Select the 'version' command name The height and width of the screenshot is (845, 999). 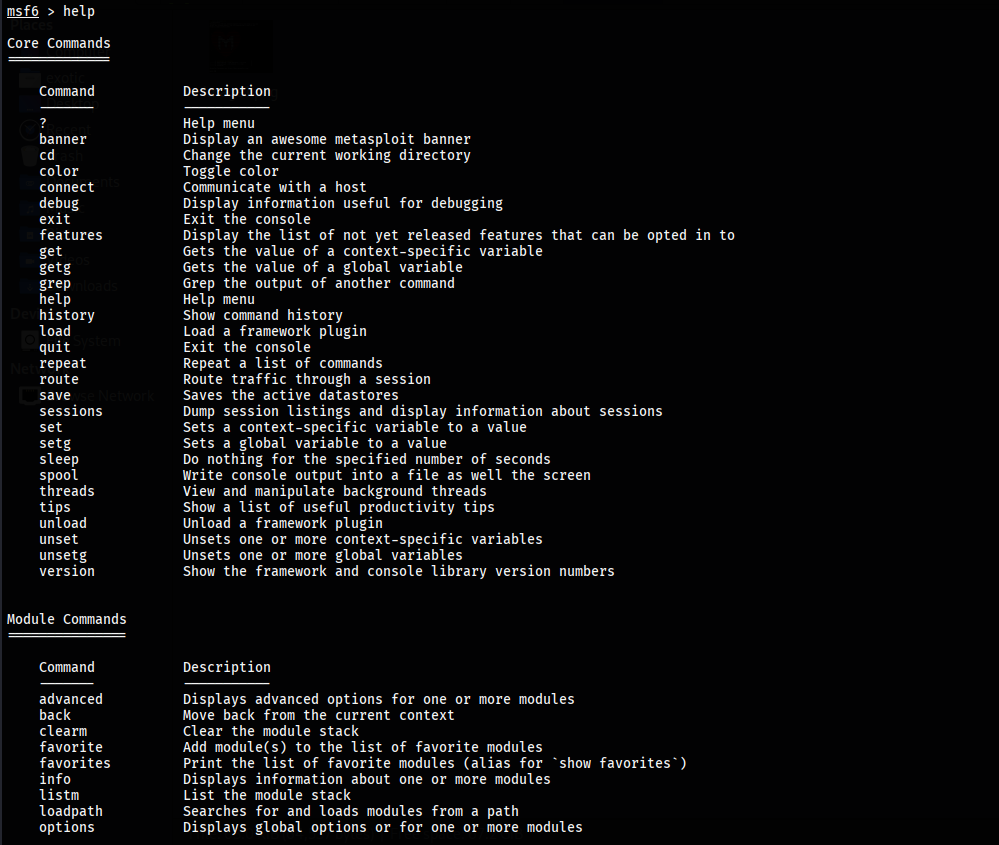click(x=67, y=571)
